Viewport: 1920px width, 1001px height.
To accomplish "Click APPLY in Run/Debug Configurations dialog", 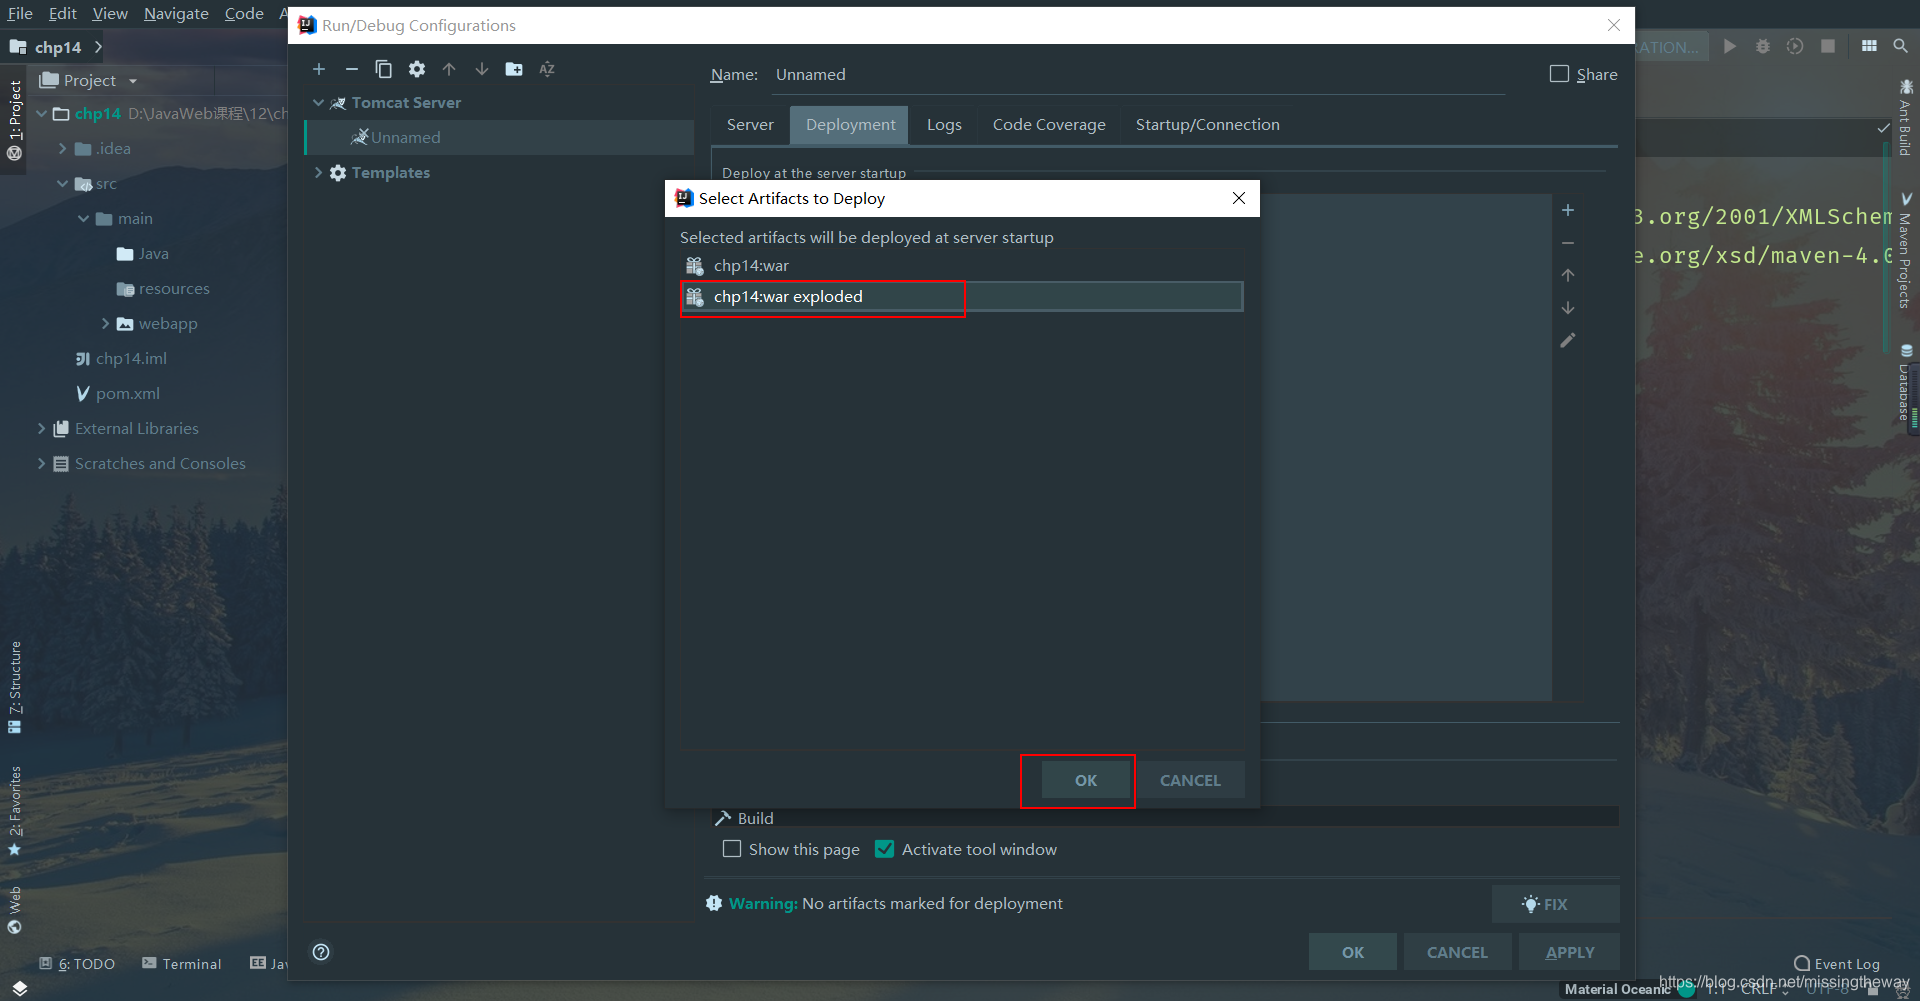I will (x=1569, y=952).
